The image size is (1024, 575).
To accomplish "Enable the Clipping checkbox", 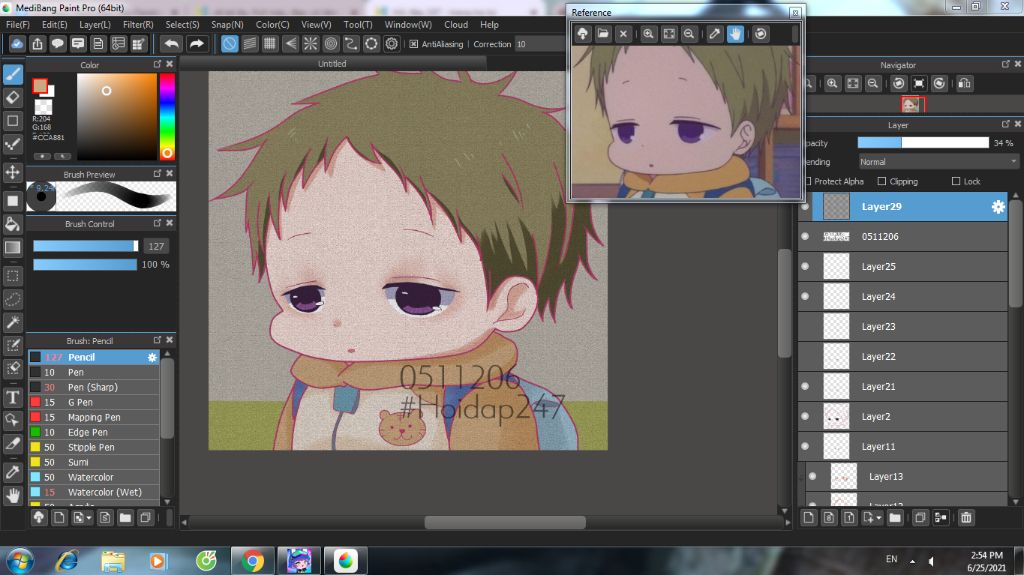I will [882, 181].
